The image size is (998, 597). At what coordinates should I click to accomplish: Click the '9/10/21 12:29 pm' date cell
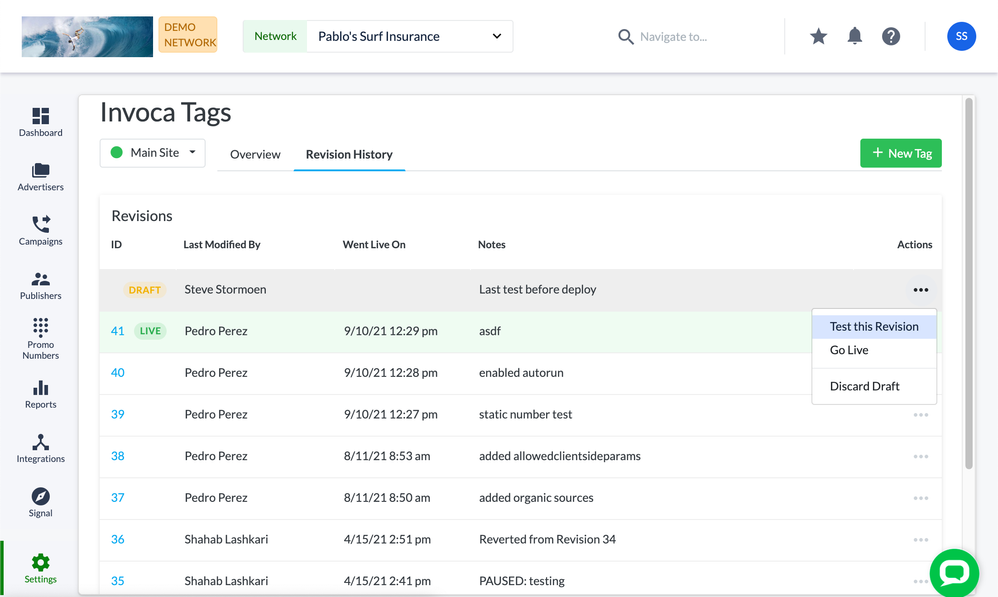pos(391,331)
